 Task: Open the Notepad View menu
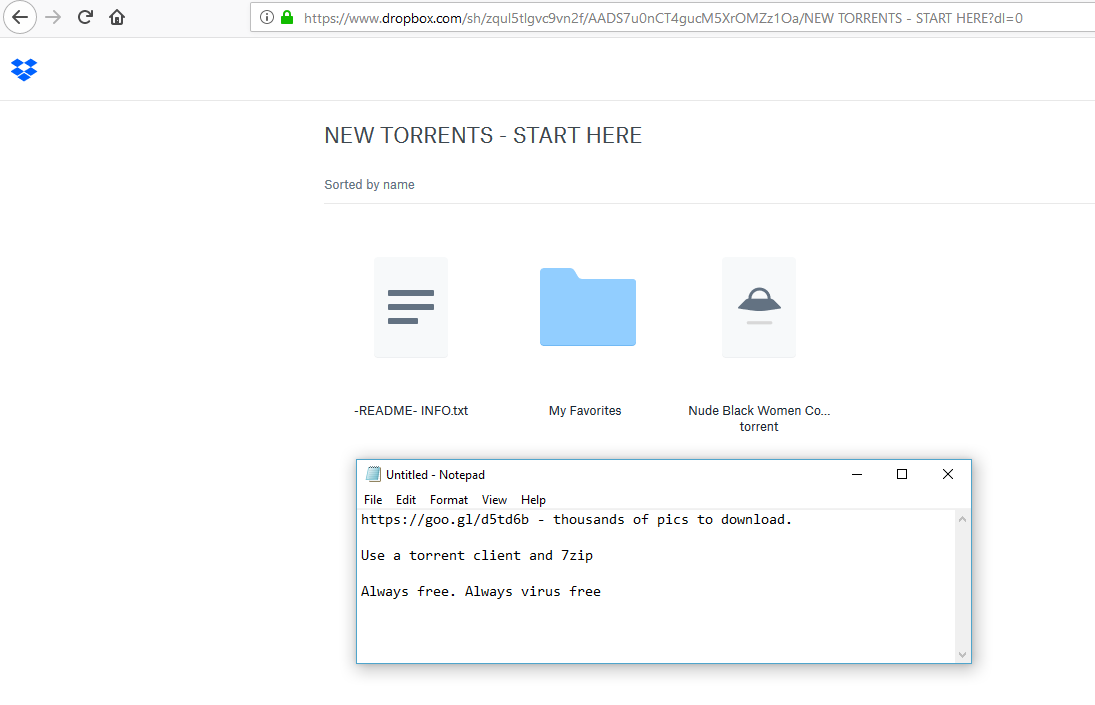point(494,500)
